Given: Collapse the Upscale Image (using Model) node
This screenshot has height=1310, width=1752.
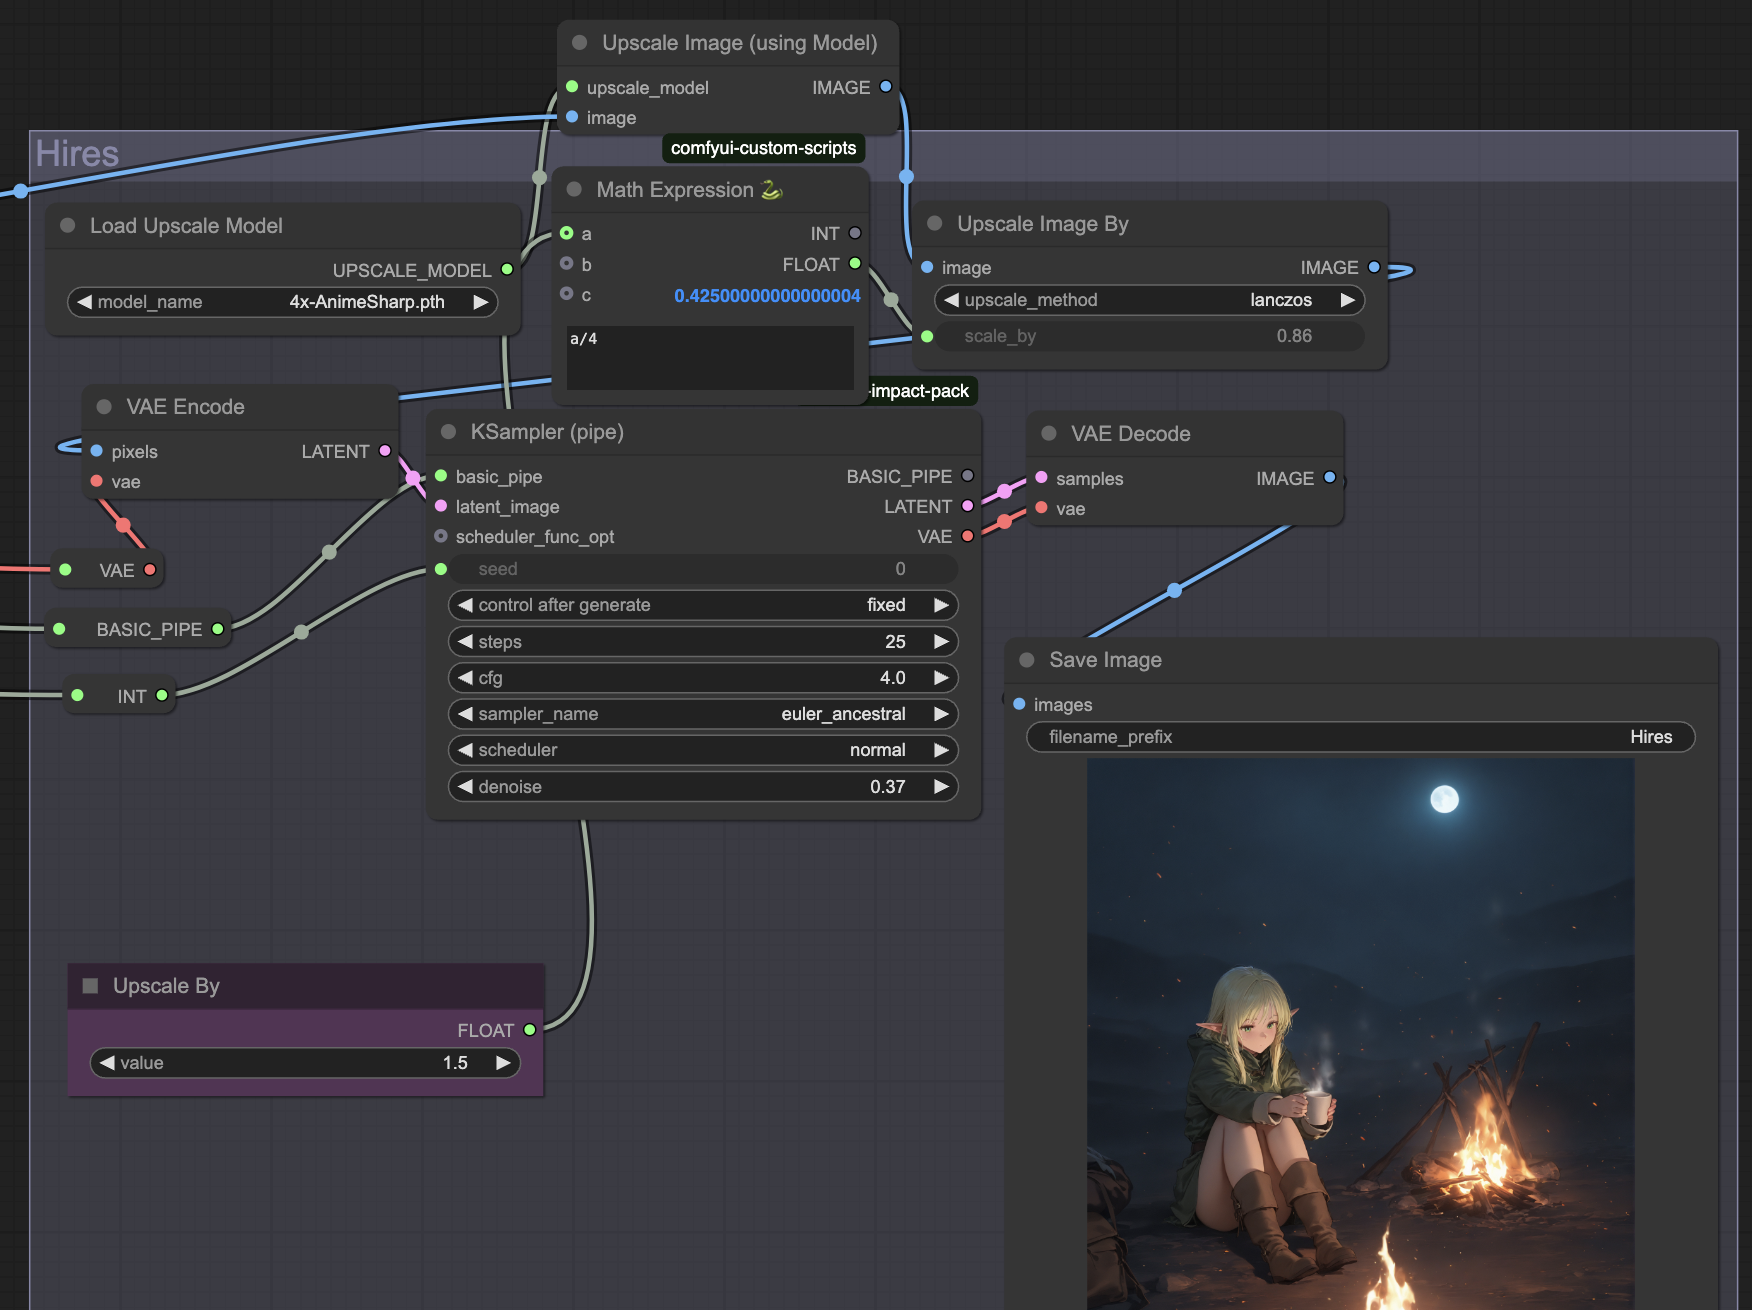Looking at the screenshot, I should tap(579, 43).
